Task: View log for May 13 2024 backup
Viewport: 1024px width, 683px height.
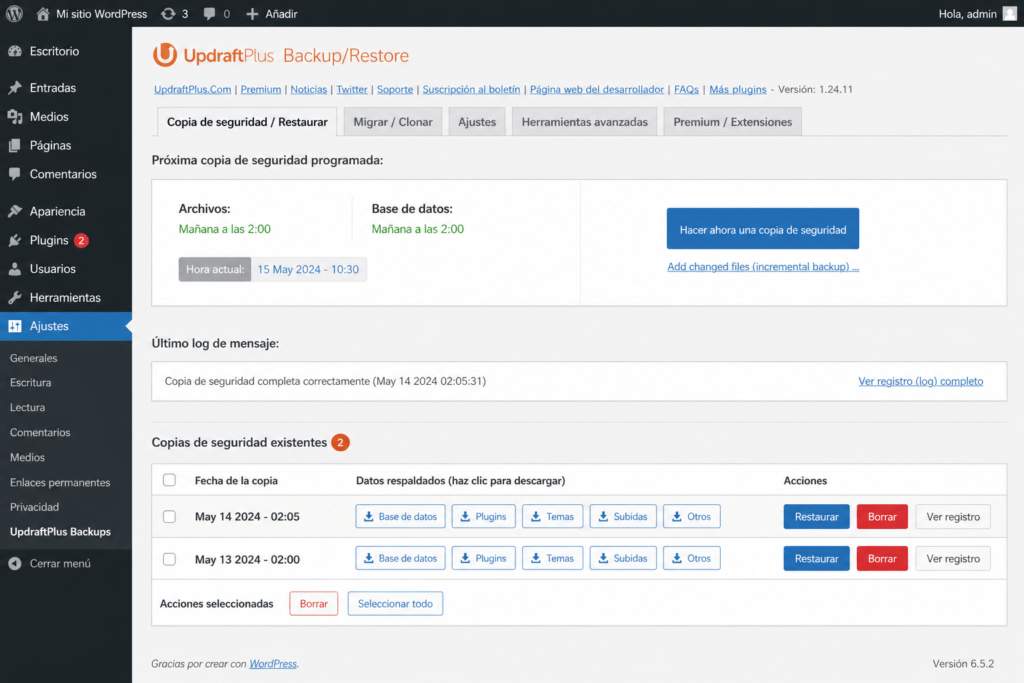Action: [953, 558]
